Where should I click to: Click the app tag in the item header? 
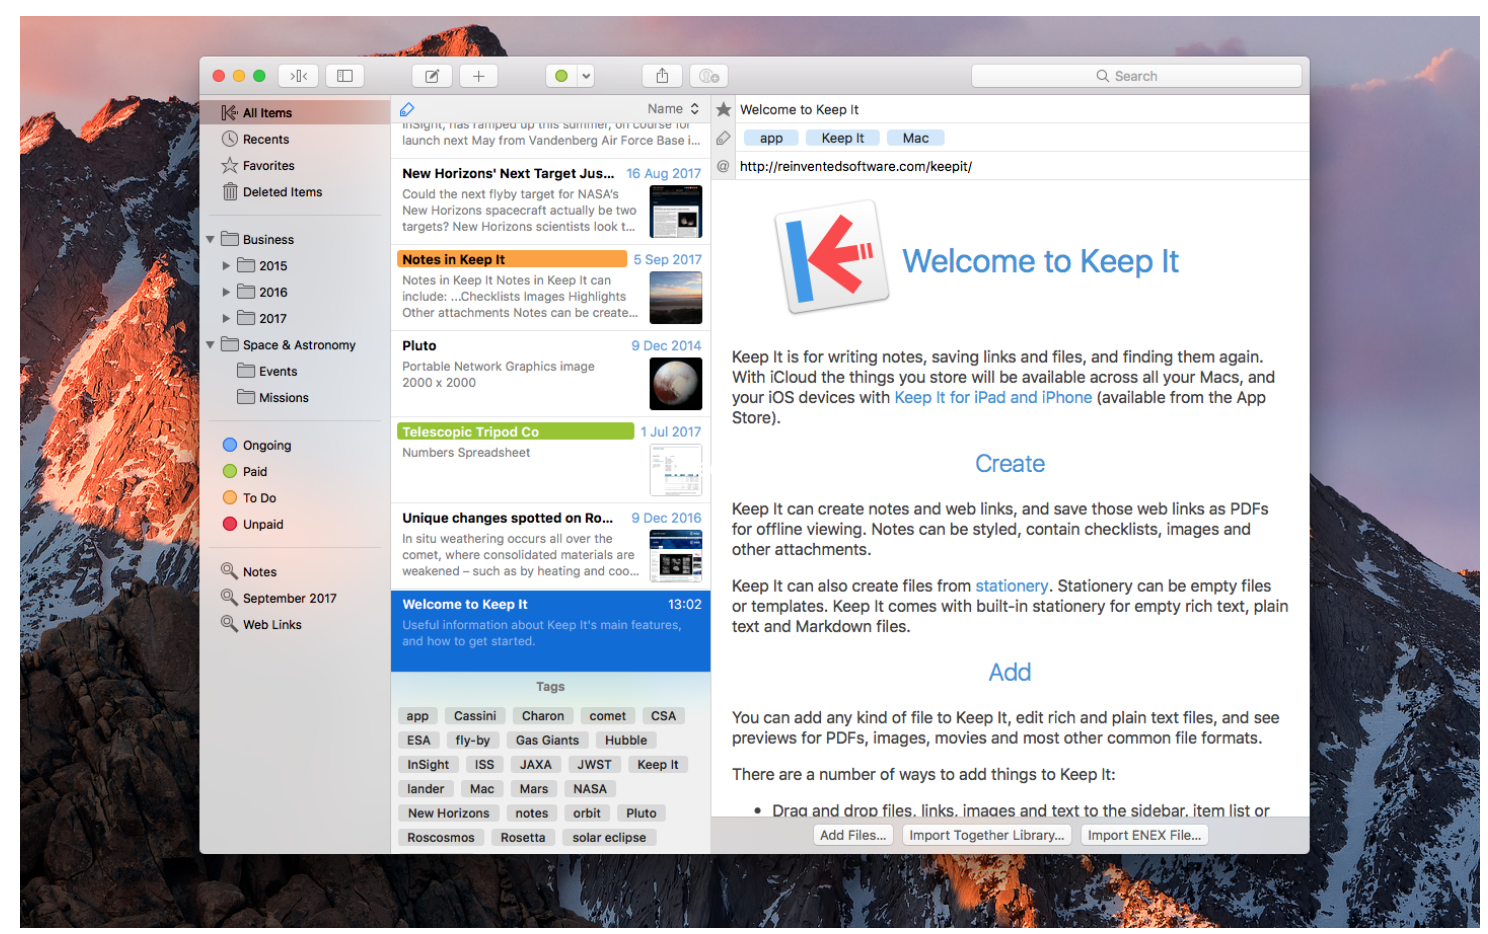tap(771, 138)
